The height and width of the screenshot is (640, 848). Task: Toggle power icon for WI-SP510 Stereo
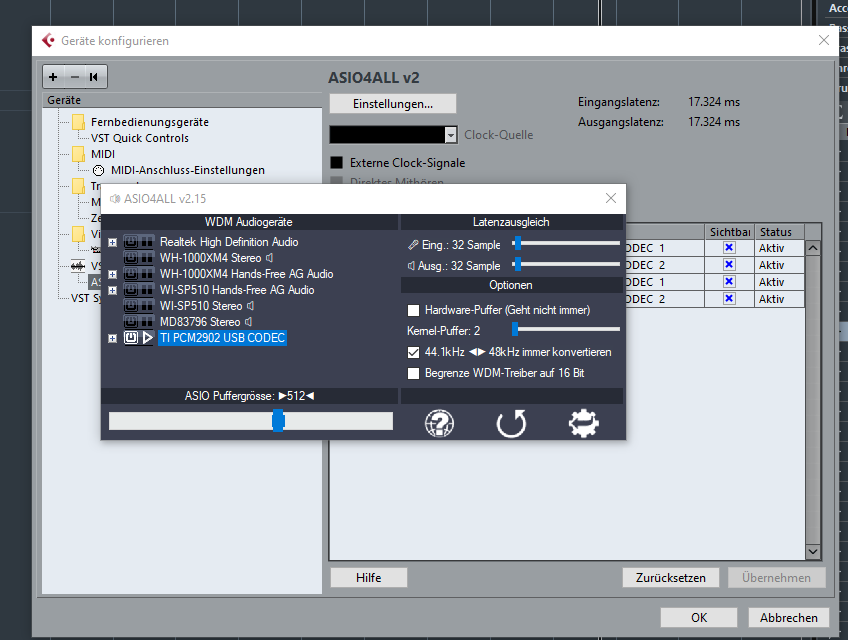pyautogui.click(x=131, y=306)
